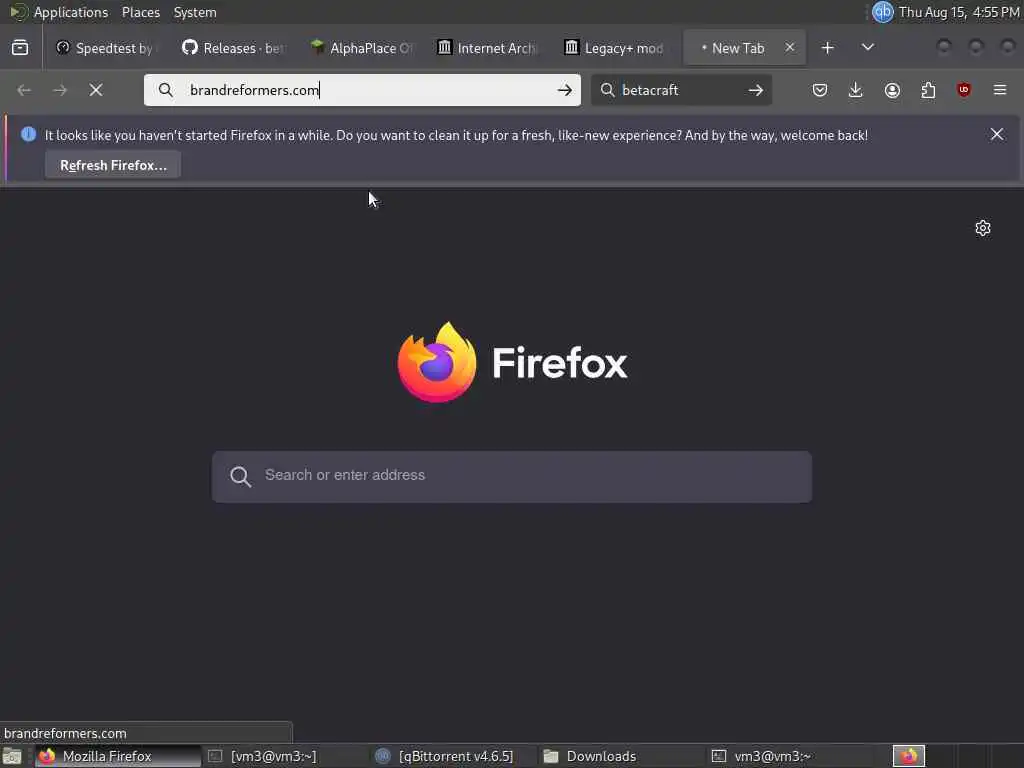Stop loading the page with X button
This screenshot has width=1024, height=768.
96,90
